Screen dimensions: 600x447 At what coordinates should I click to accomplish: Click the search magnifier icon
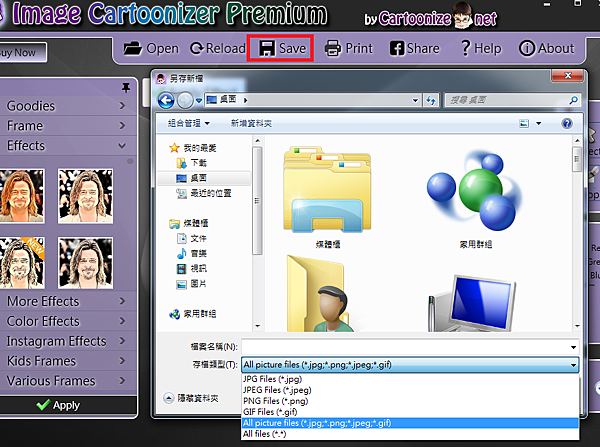pyautogui.click(x=573, y=100)
